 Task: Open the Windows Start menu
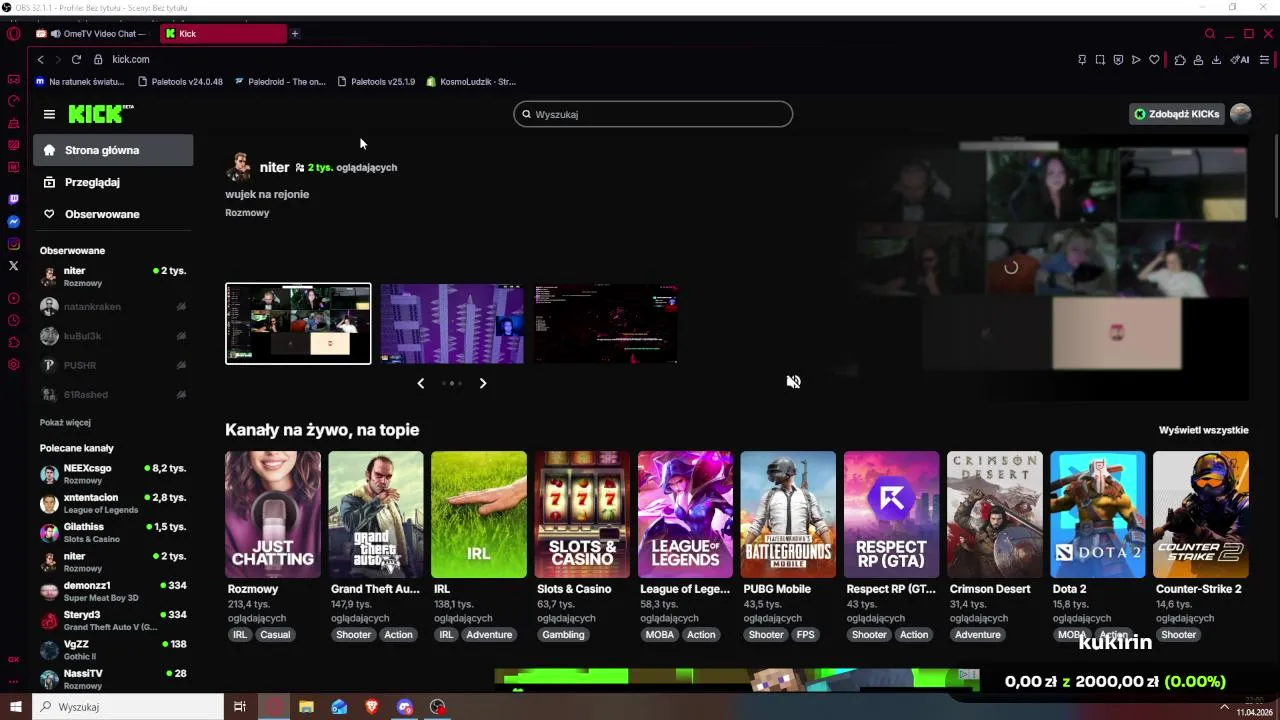click(x=16, y=707)
